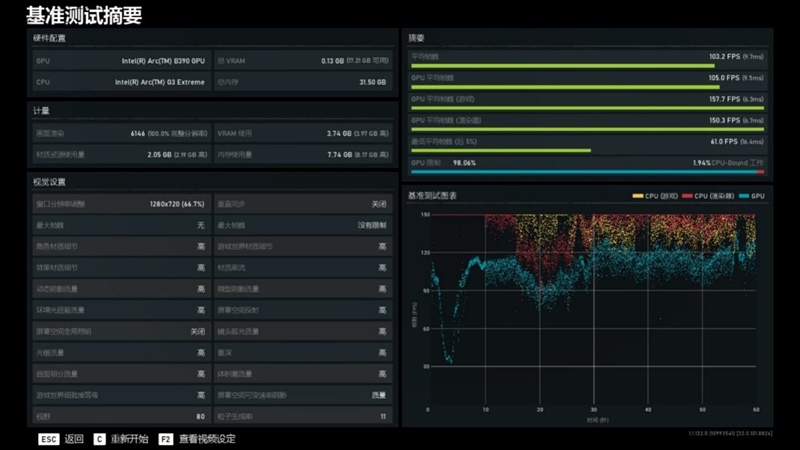
Task: Open 查看视频设定 video settings
Action: click(x=207, y=439)
